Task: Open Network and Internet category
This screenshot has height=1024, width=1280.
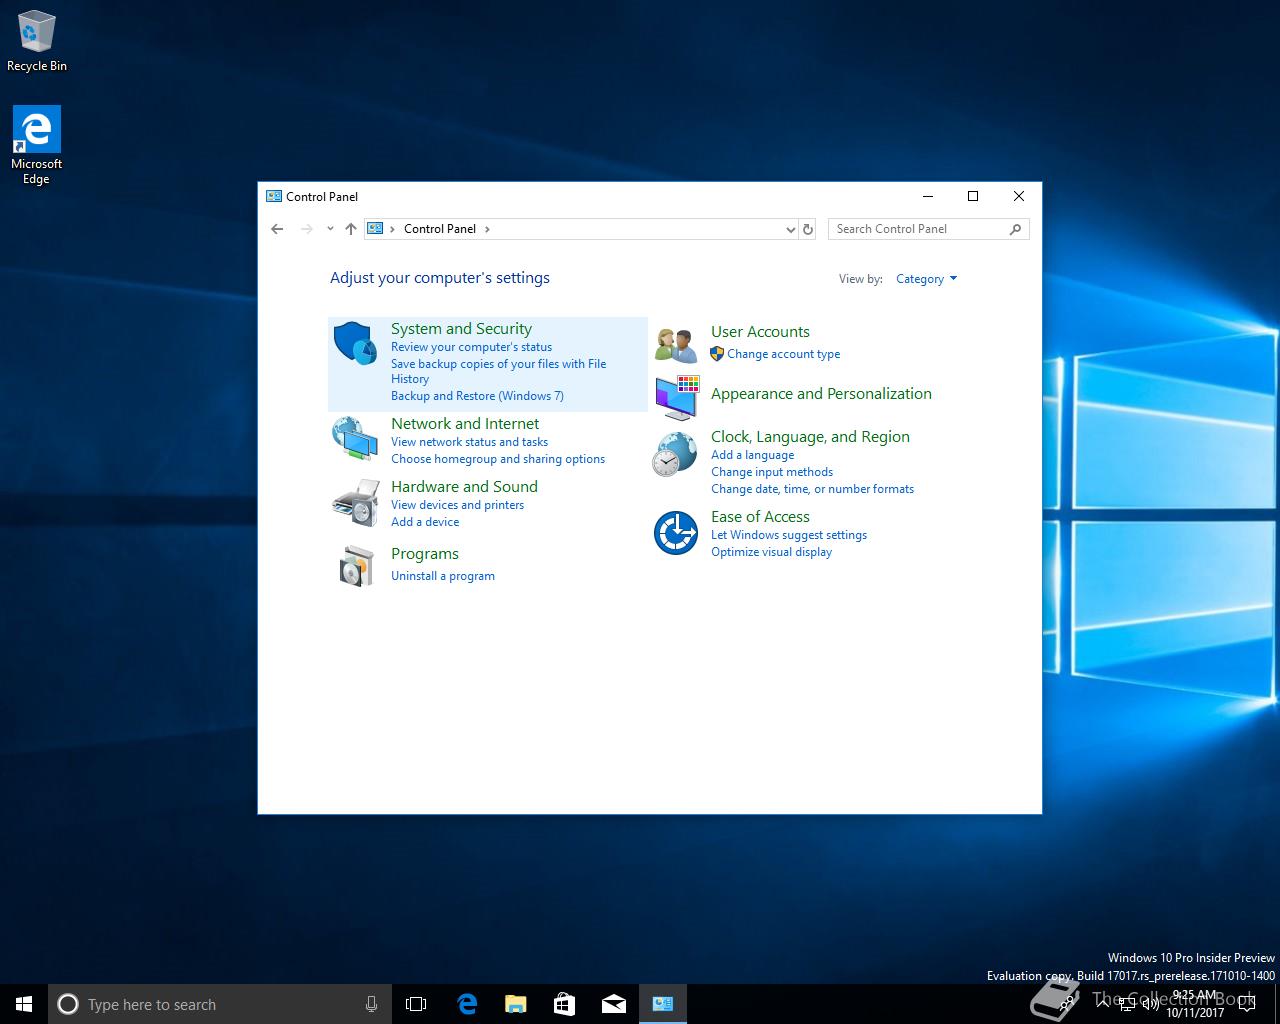Action: [x=465, y=424]
